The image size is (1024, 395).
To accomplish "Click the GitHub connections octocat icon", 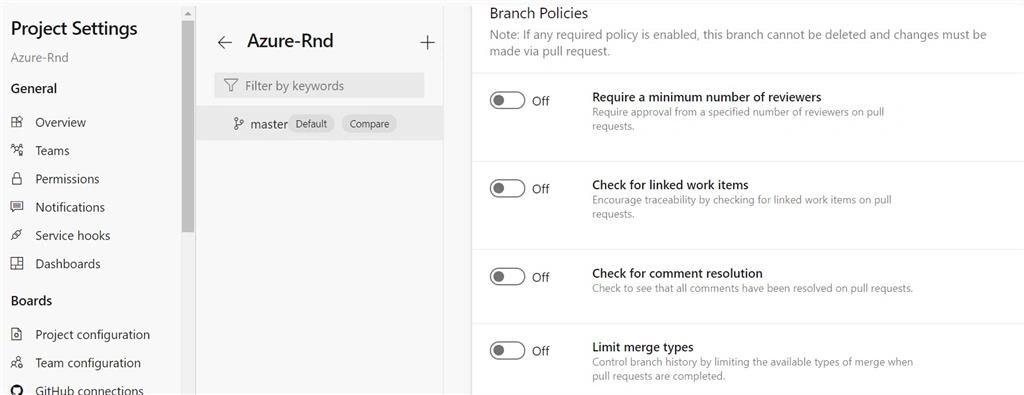I will tap(17, 390).
